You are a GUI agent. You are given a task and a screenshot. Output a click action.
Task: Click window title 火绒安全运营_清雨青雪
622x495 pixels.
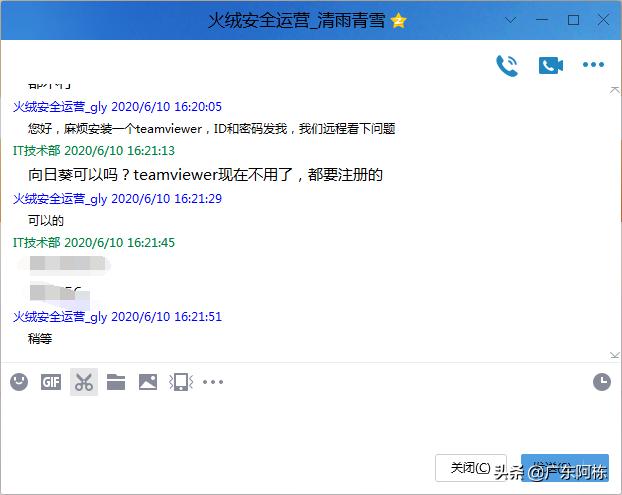297,21
